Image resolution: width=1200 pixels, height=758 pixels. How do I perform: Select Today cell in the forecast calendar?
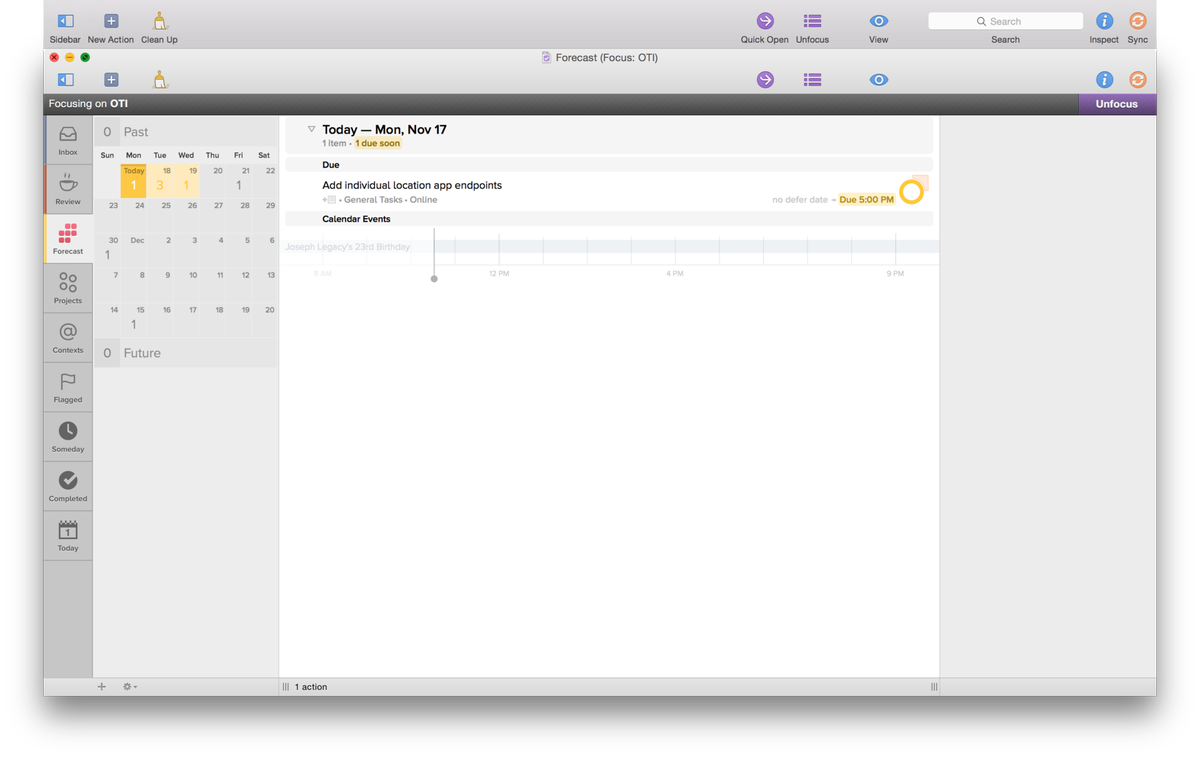[134, 180]
